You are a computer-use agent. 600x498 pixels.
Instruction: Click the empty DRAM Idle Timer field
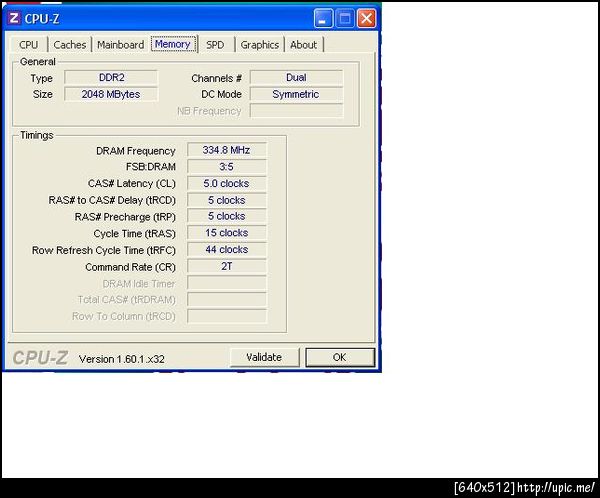point(227,283)
